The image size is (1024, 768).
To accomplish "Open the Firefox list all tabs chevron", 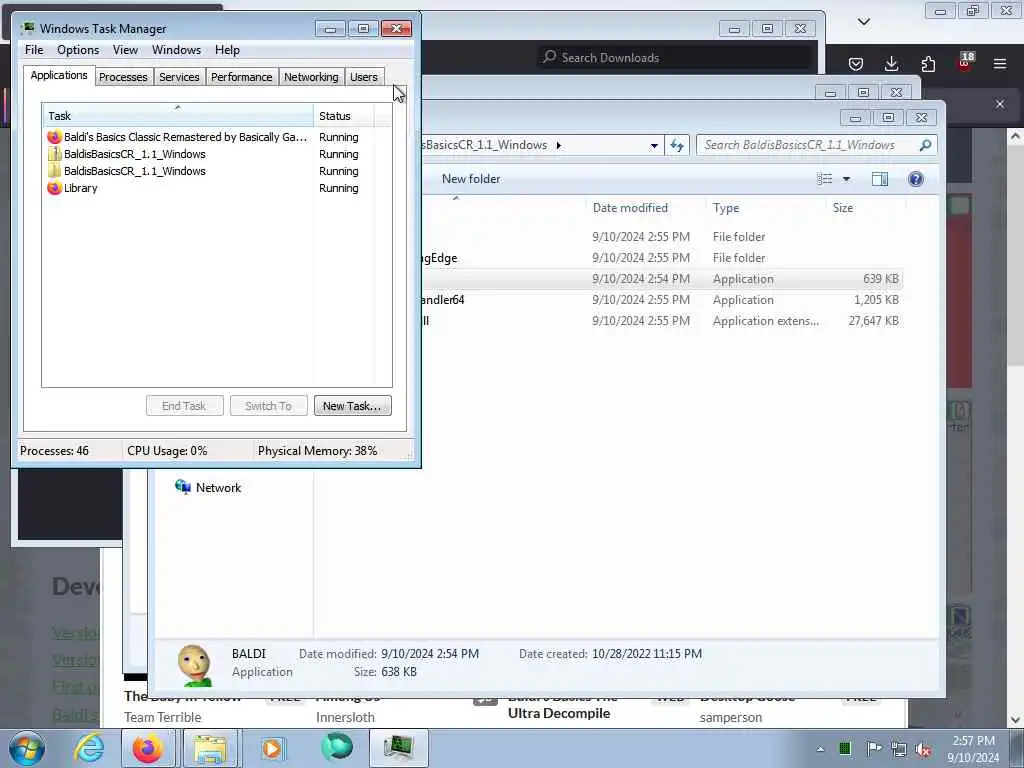I will click(863, 22).
